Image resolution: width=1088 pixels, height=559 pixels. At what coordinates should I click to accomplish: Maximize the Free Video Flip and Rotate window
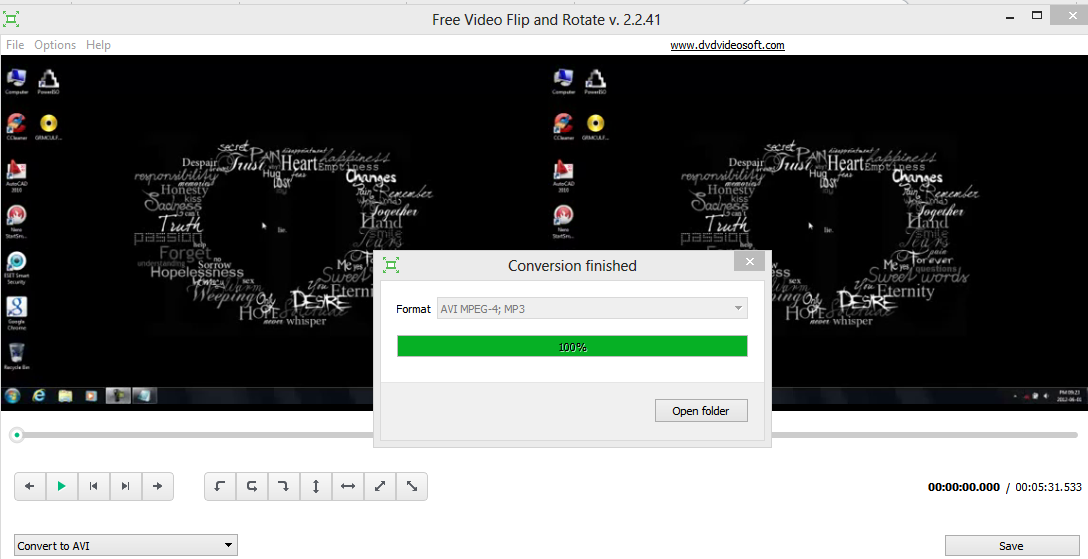[x=1037, y=15]
